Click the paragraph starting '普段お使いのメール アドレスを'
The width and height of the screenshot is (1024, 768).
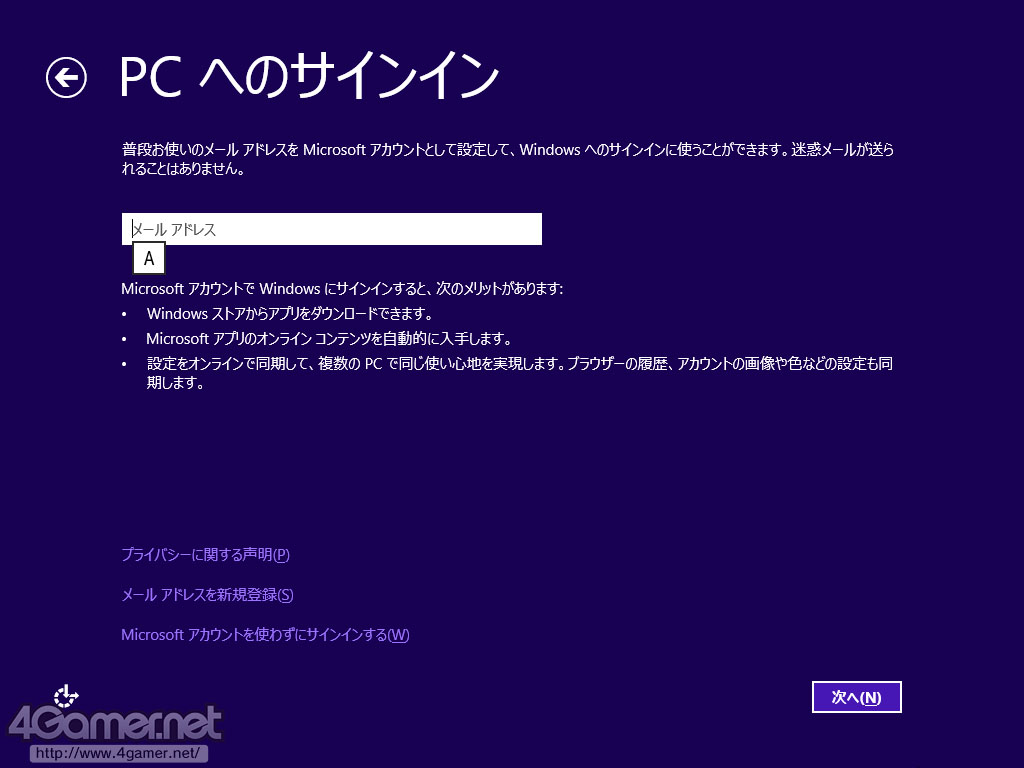tap(507, 159)
